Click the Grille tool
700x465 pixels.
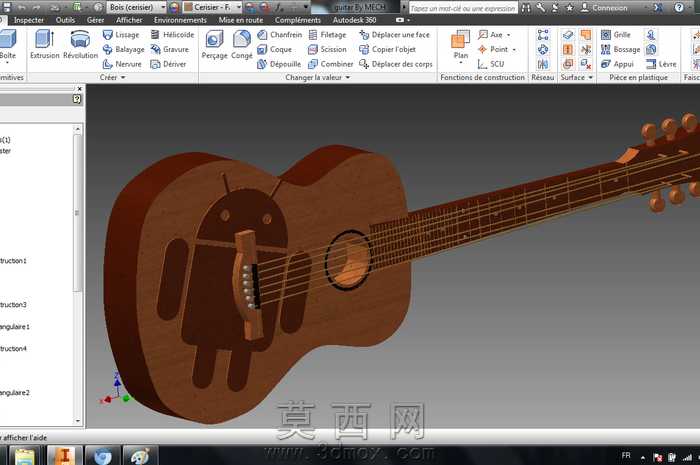616,34
